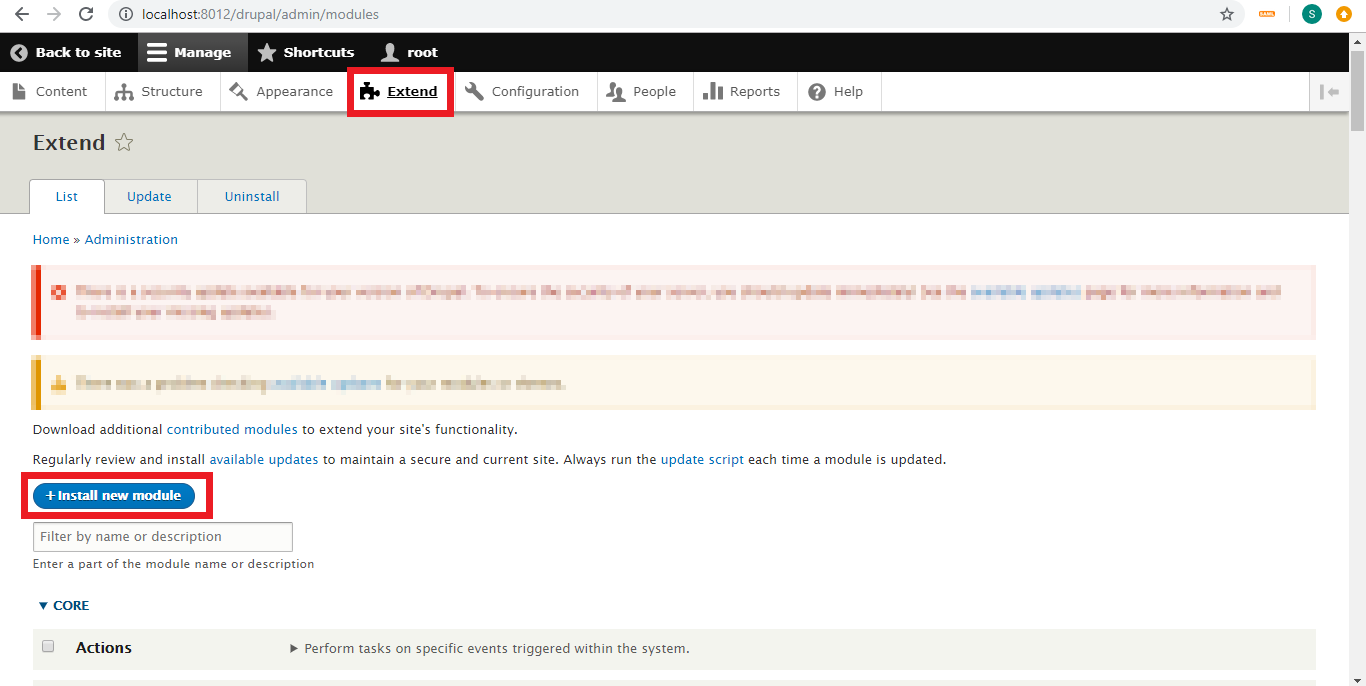
Task: Expand the Actions module description
Action: click(291, 647)
